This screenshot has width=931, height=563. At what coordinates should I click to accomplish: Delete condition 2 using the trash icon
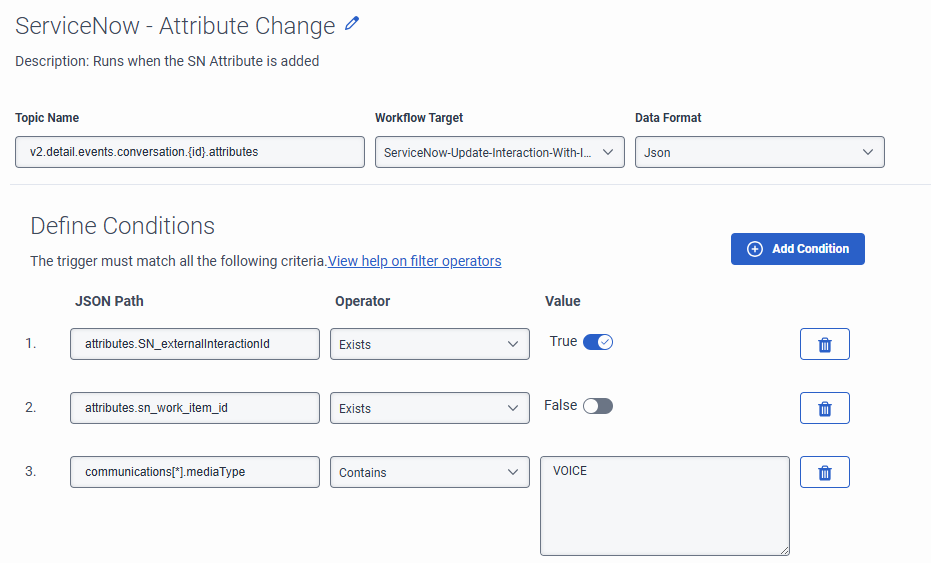[824, 408]
